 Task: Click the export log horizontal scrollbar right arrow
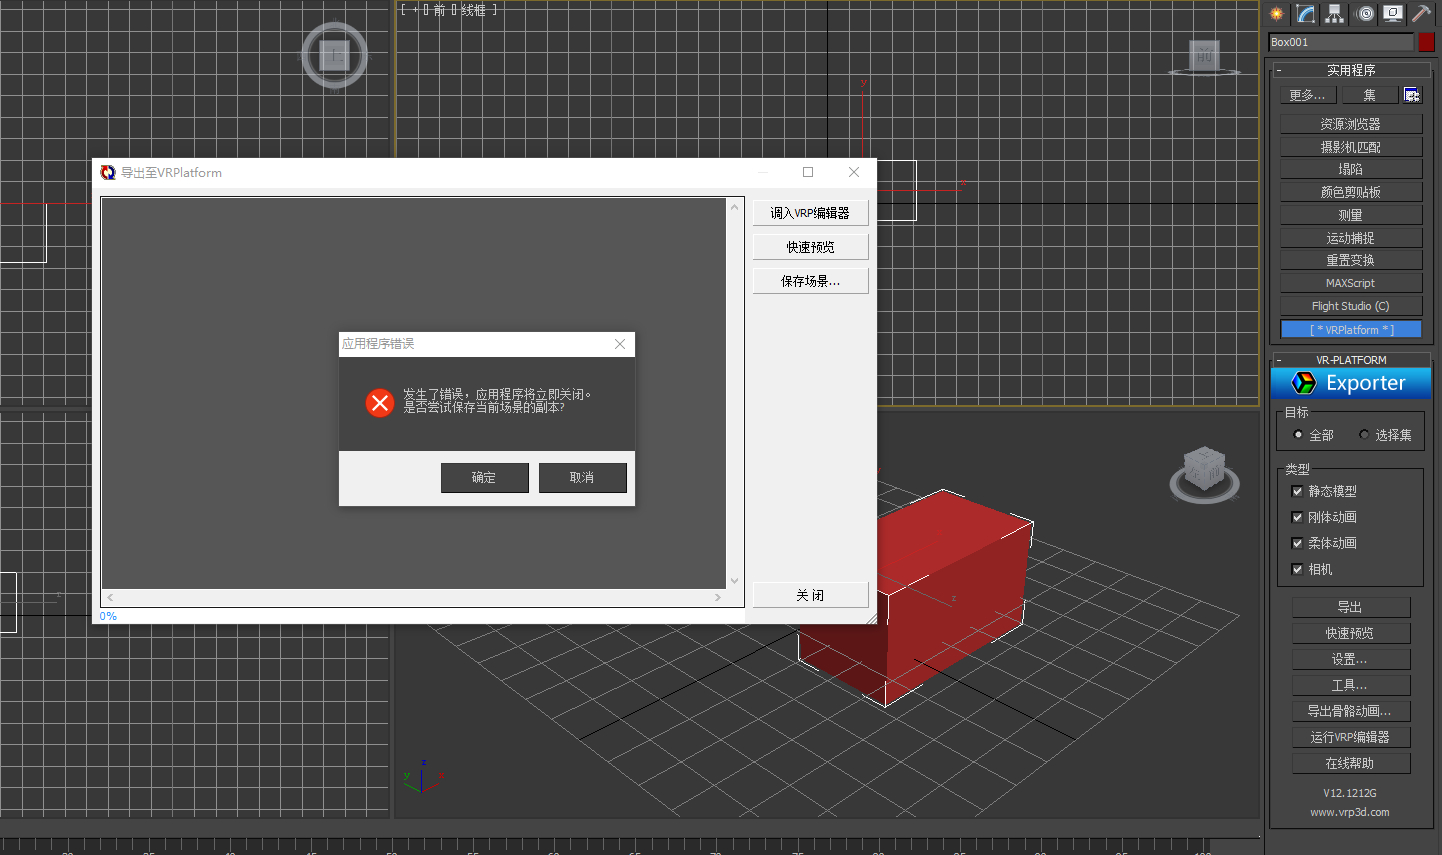718,597
